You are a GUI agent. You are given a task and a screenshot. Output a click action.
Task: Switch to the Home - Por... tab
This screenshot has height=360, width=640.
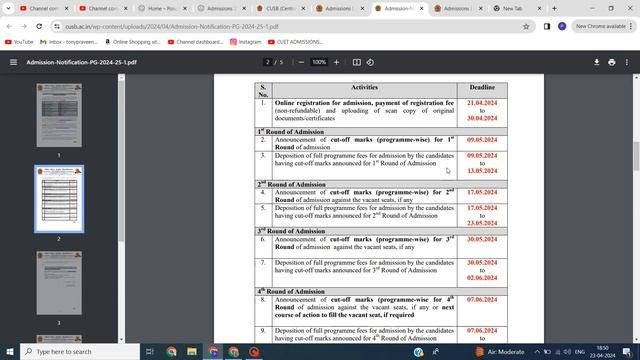click(163, 8)
